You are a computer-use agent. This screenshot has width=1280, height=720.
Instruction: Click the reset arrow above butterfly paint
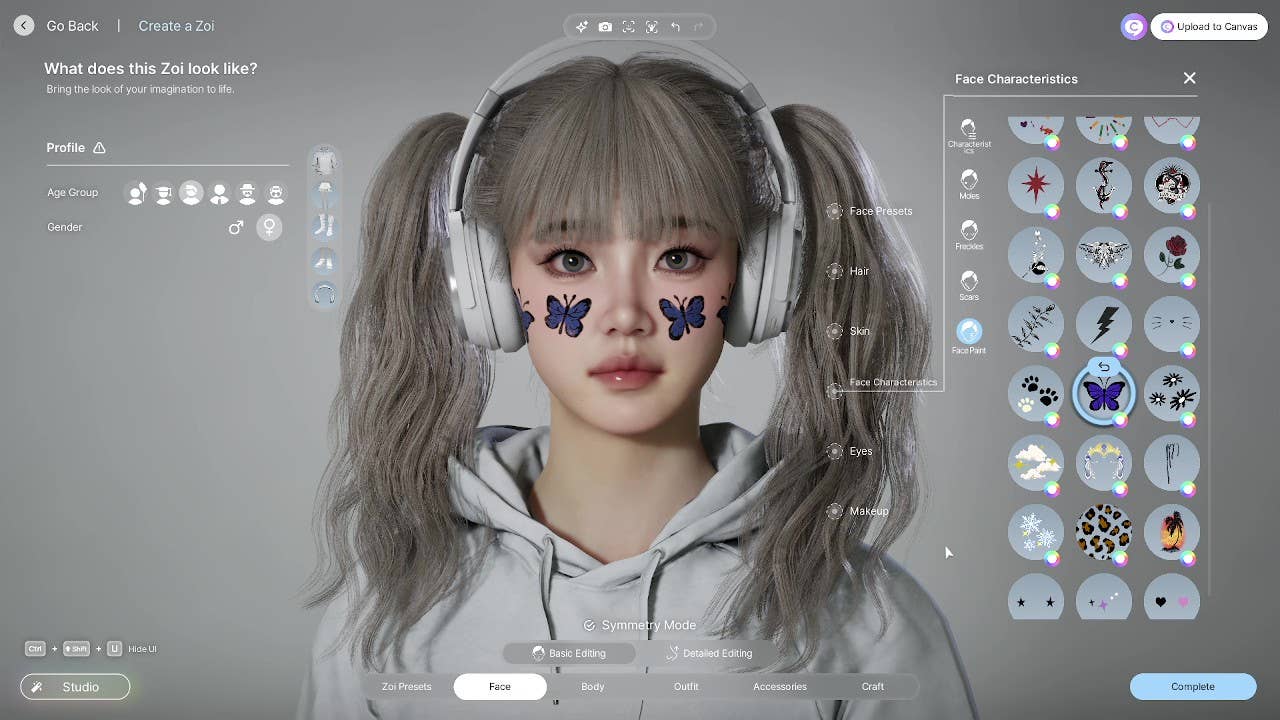click(x=1104, y=367)
